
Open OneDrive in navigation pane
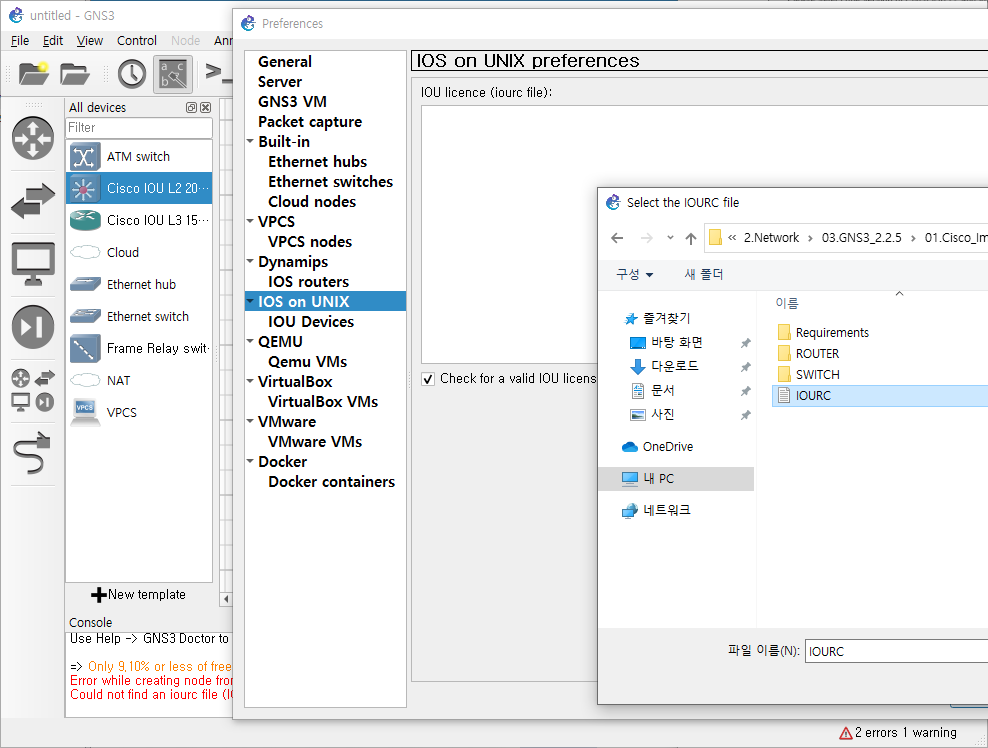click(667, 446)
